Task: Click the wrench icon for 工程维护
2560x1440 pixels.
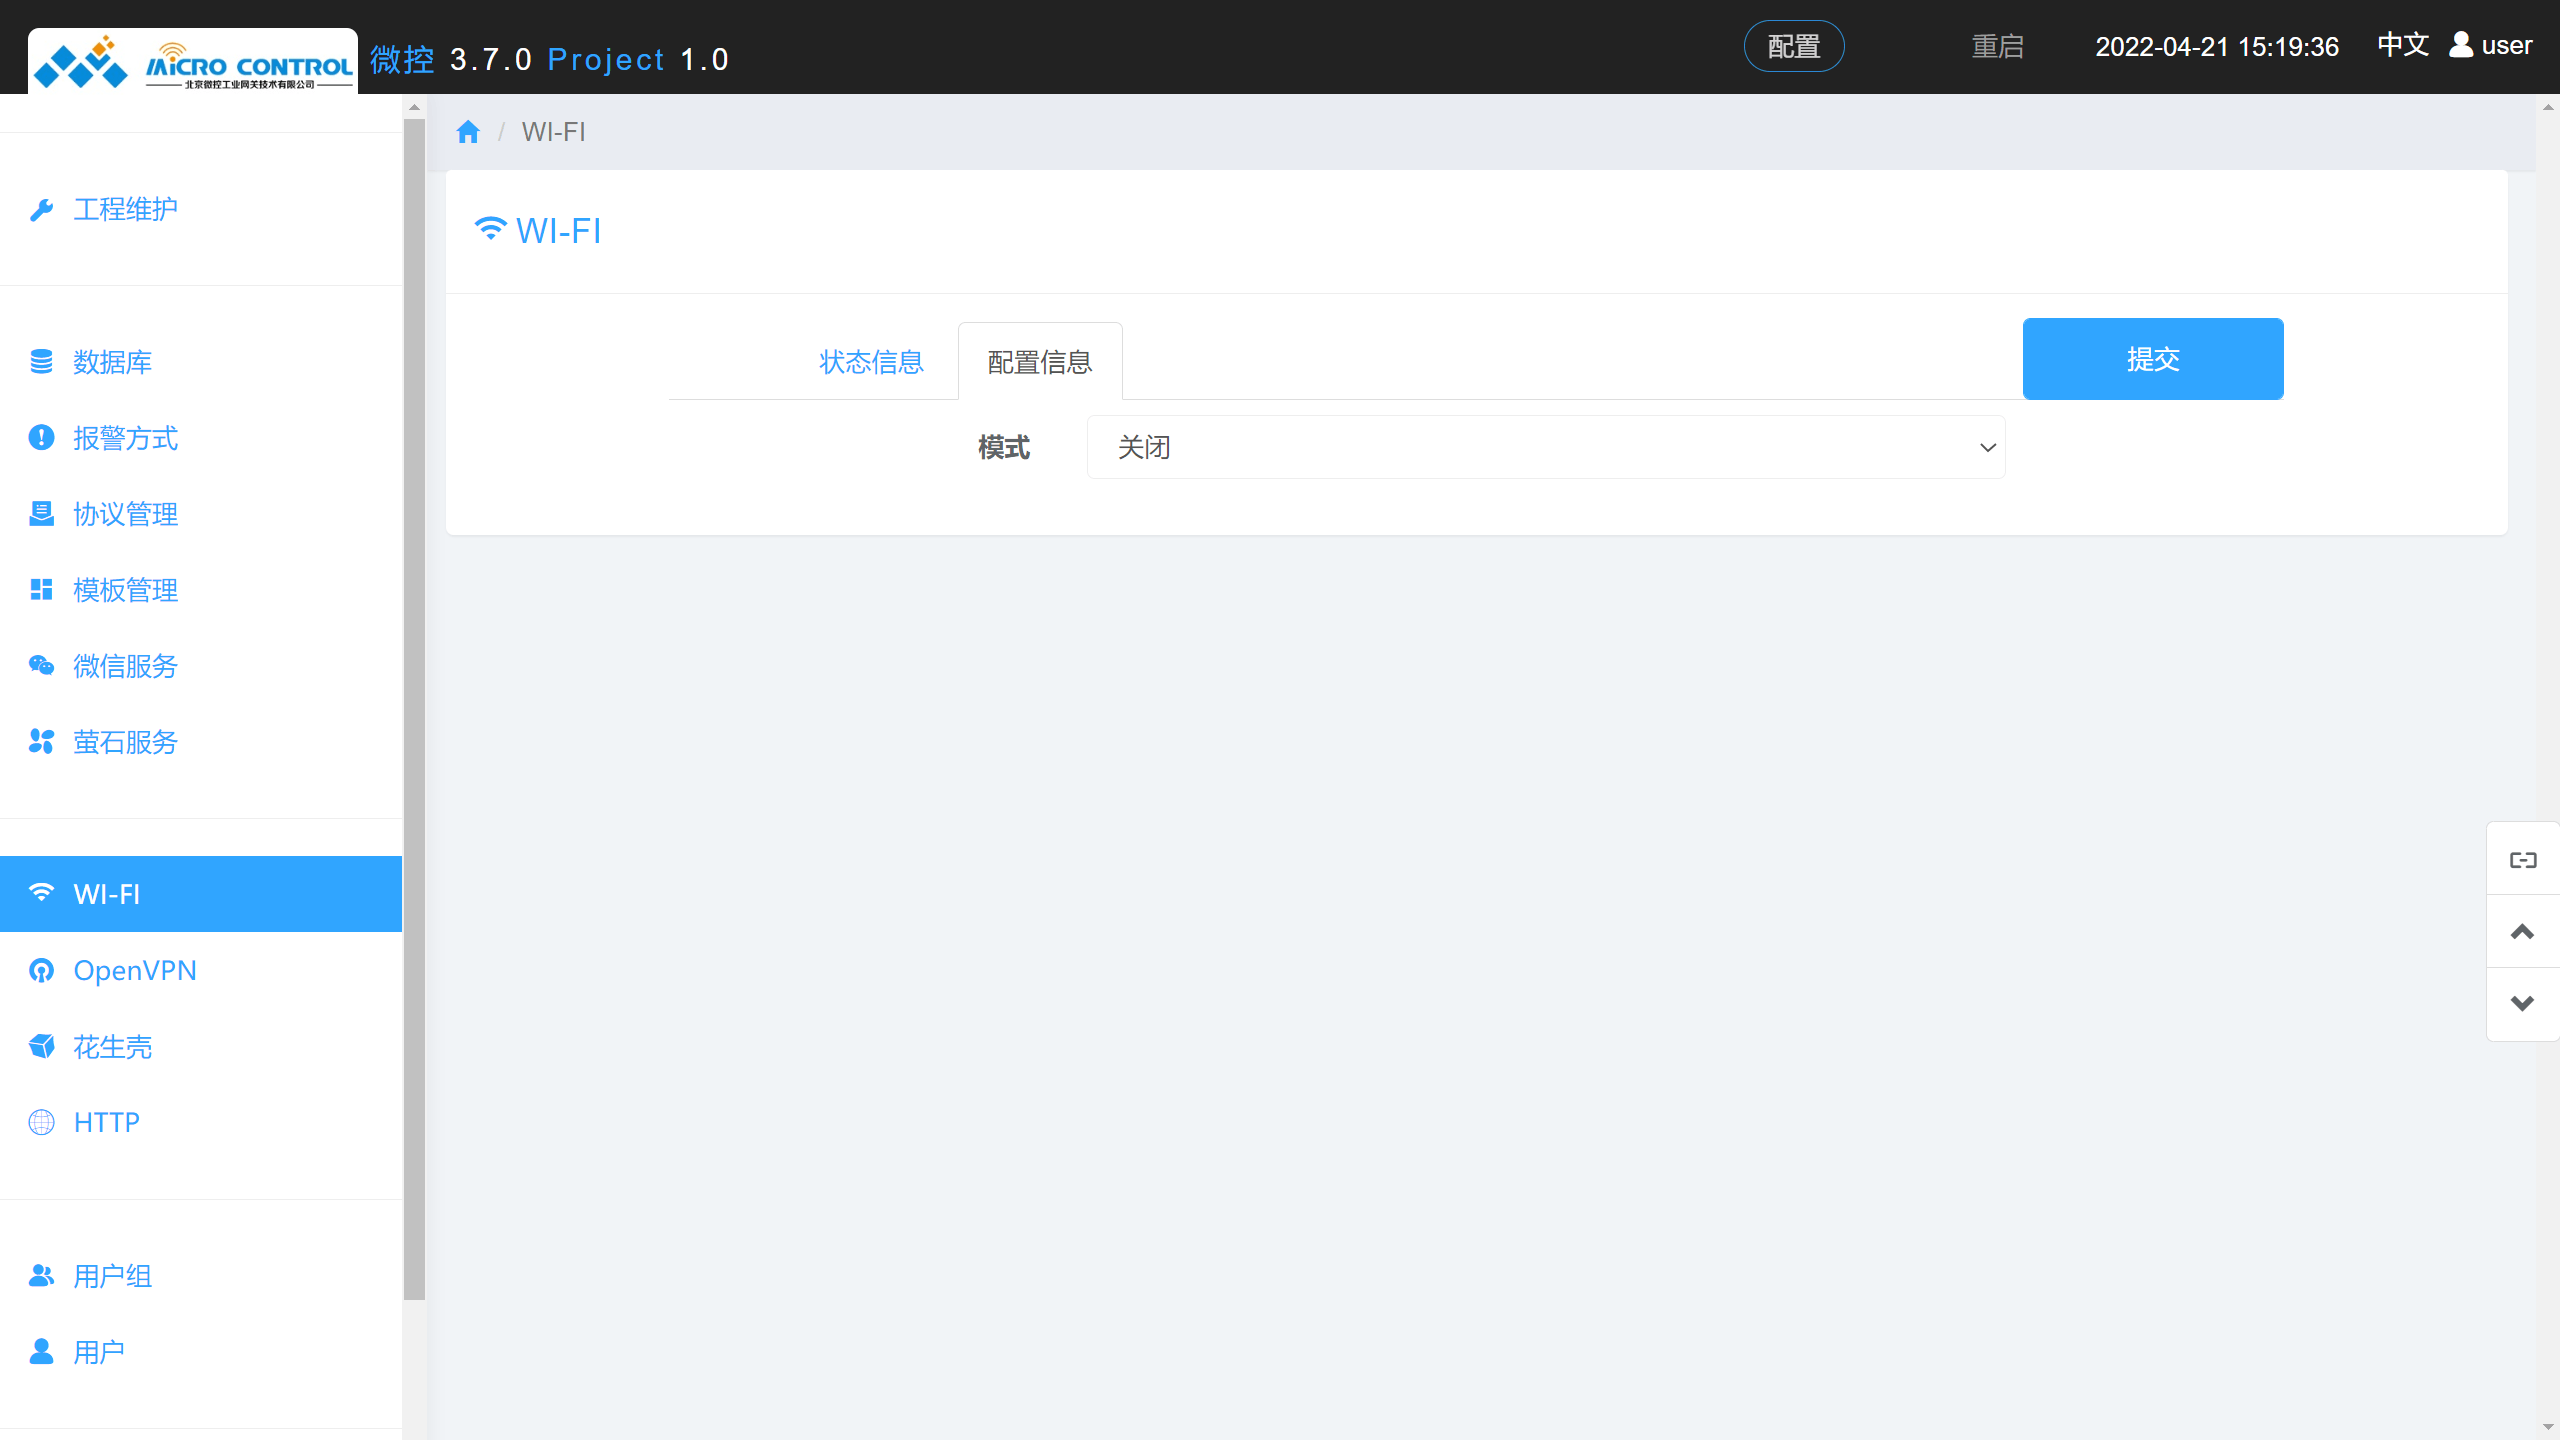Action: click(x=41, y=209)
